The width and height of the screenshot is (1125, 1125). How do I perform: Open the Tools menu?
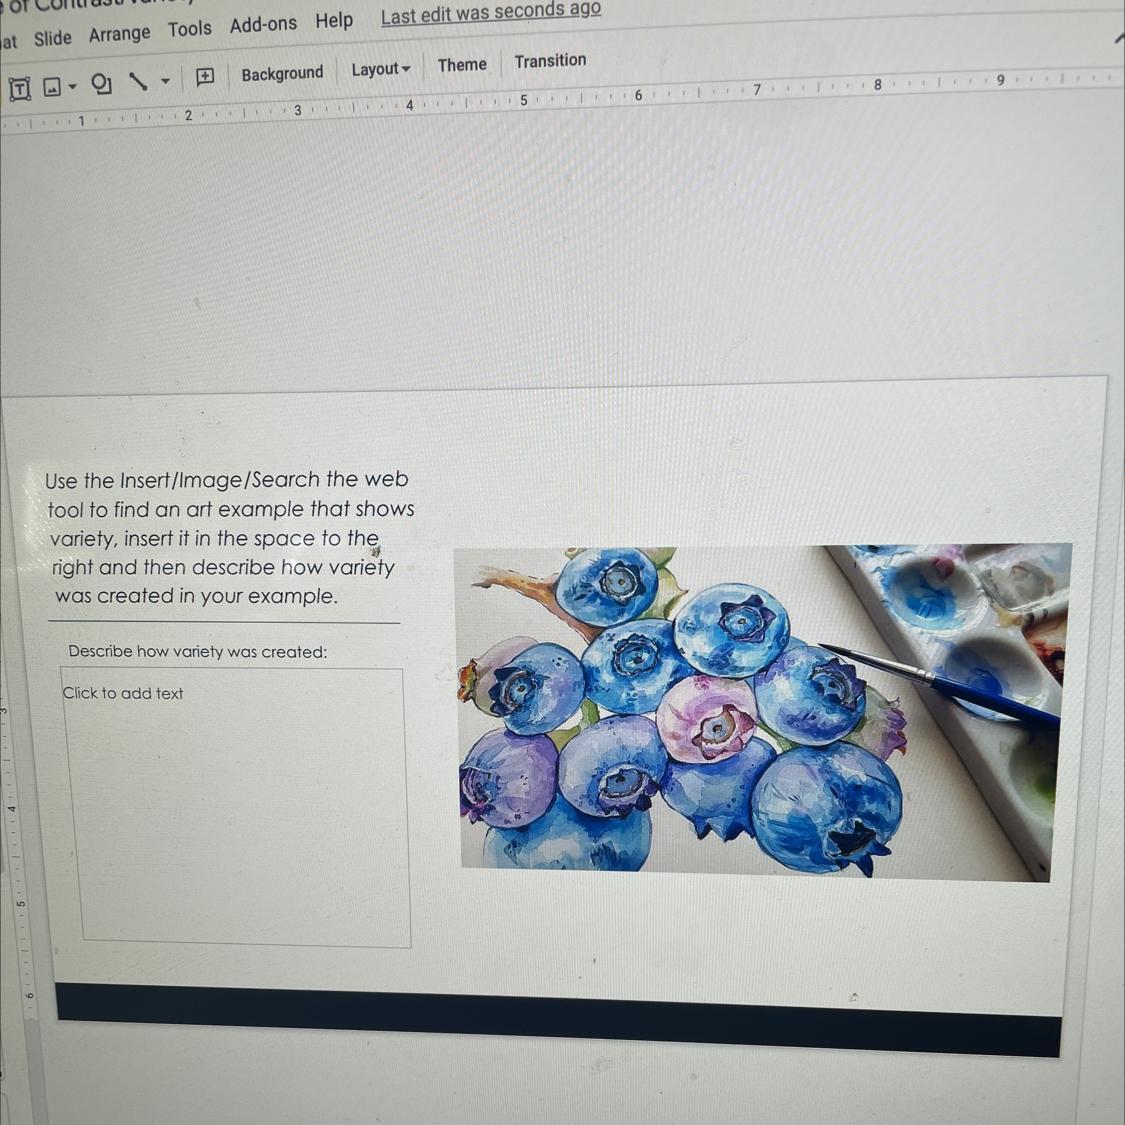click(189, 29)
